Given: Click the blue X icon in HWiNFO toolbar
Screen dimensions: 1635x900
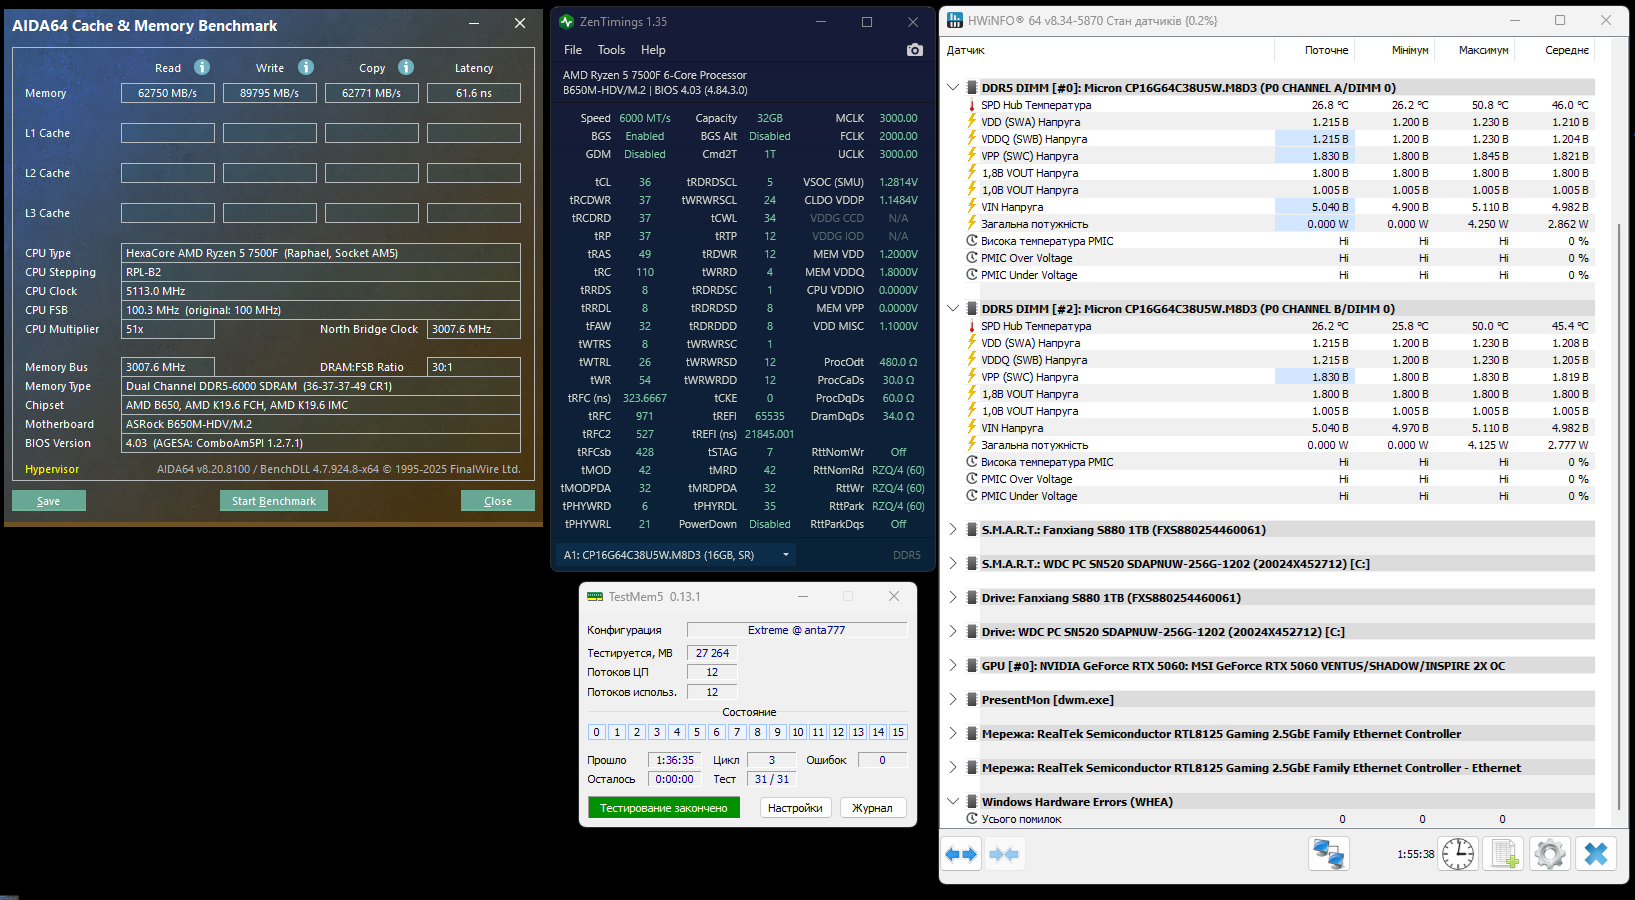Looking at the screenshot, I should click(1596, 854).
